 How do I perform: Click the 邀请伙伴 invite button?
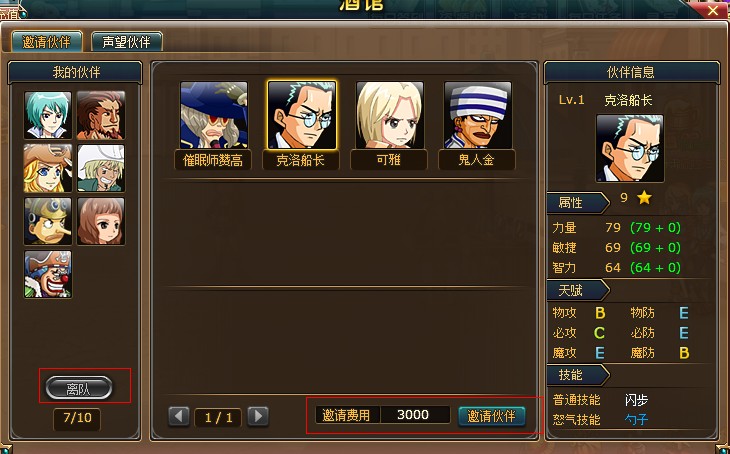click(492, 416)
